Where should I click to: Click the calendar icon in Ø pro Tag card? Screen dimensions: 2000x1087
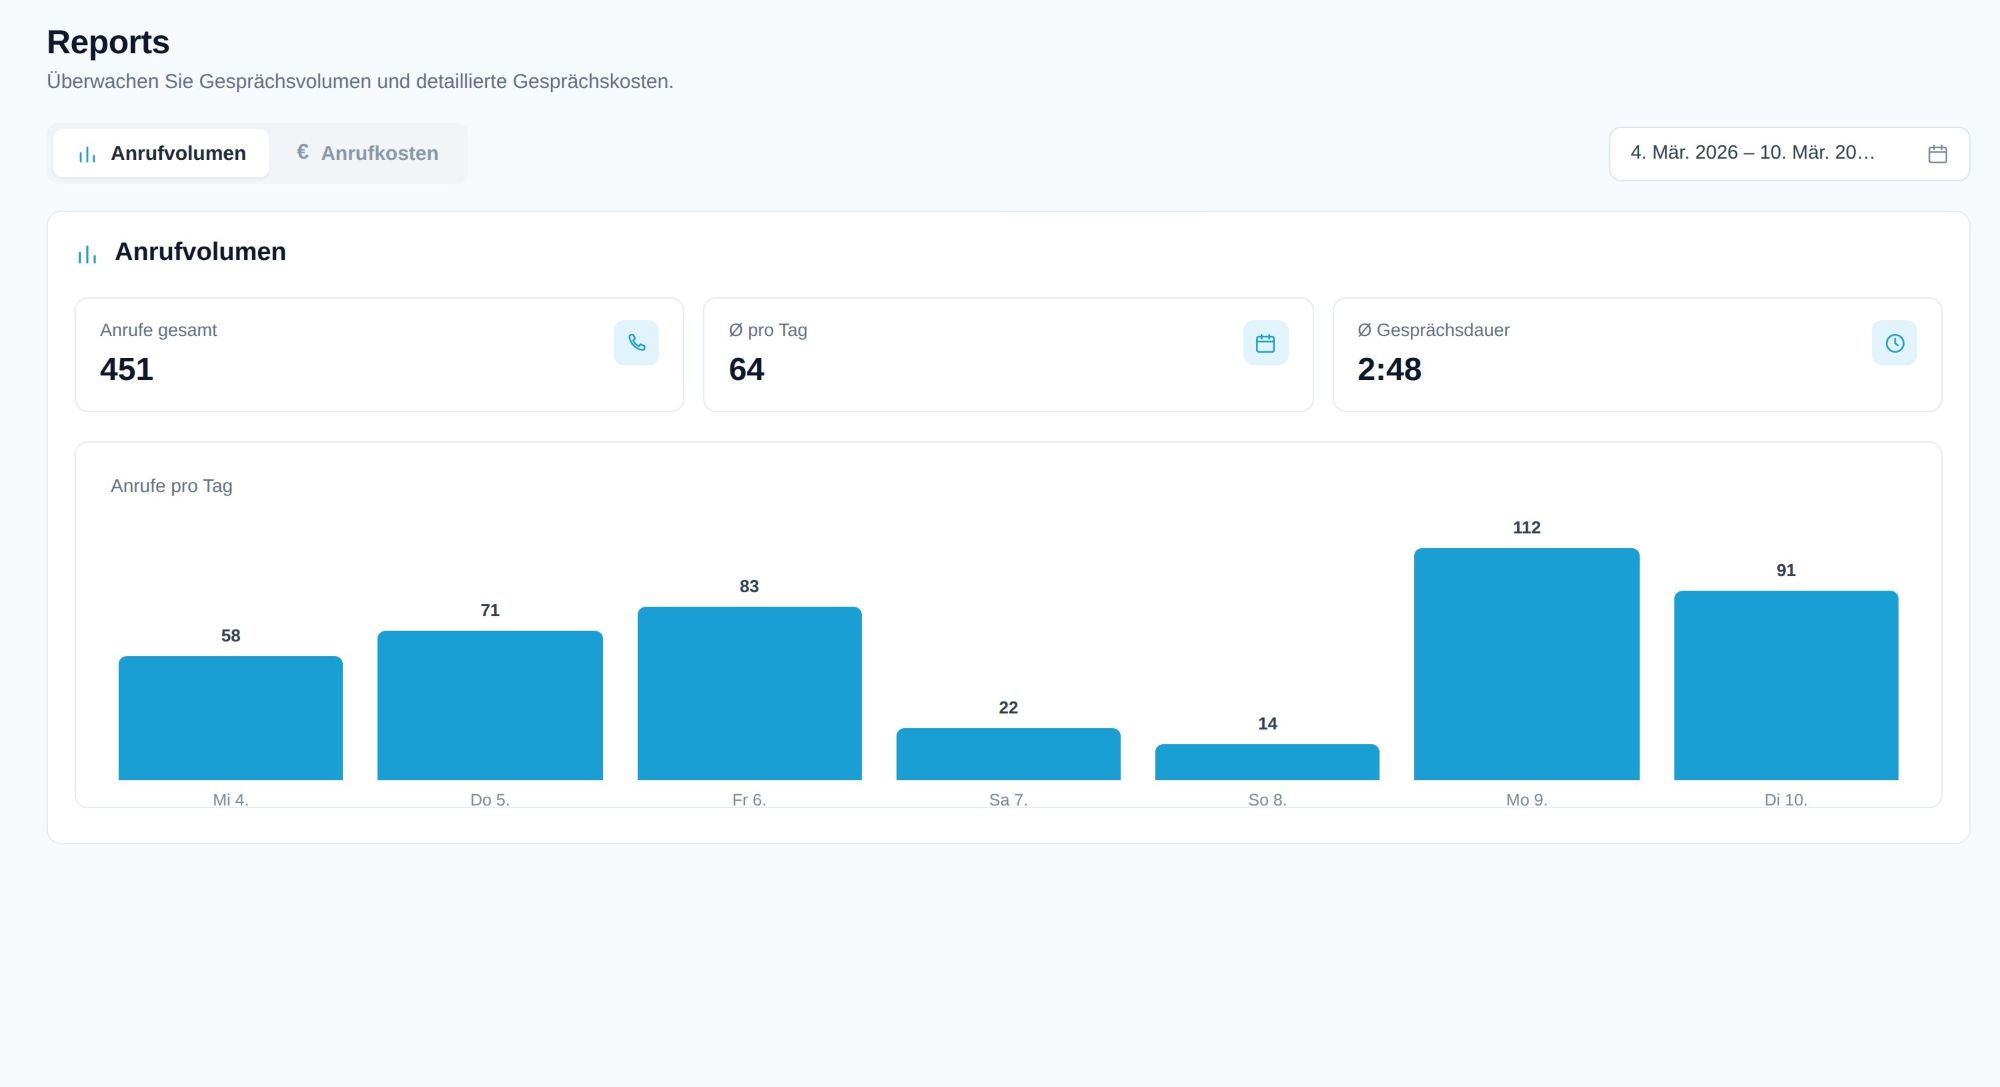(x=1265, y=343)
